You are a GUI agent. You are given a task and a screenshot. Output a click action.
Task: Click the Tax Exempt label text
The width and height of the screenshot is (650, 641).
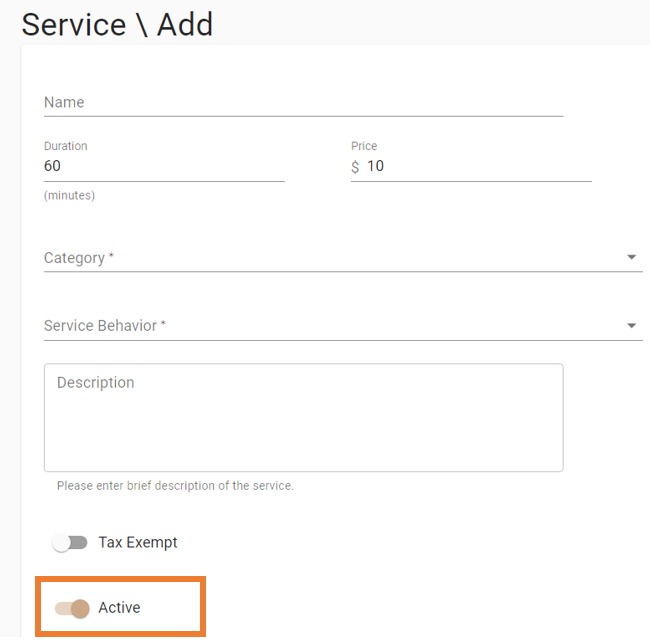[138, 542]
